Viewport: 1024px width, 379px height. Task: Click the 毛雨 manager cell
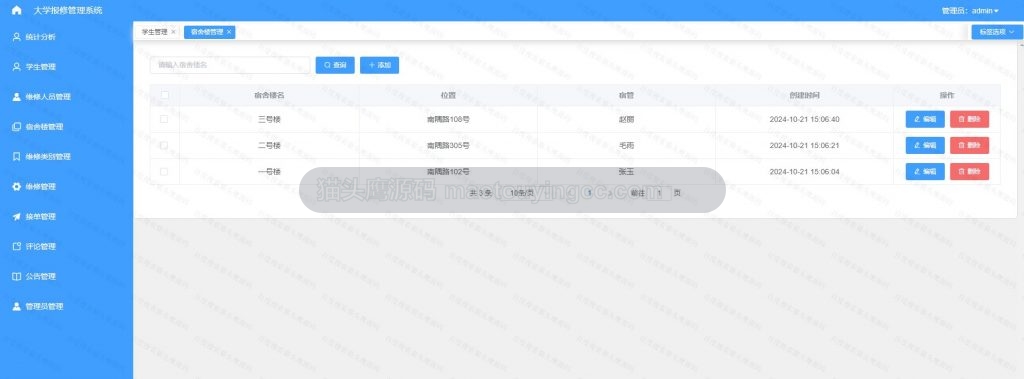pos(626,145)
